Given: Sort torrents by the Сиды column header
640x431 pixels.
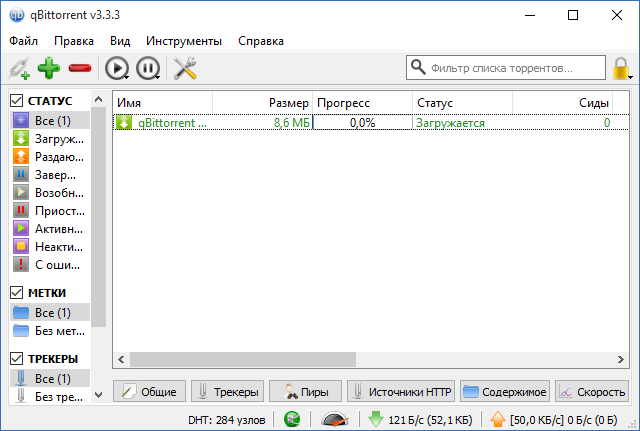Looking at the screenshot, I should (562, 103).
